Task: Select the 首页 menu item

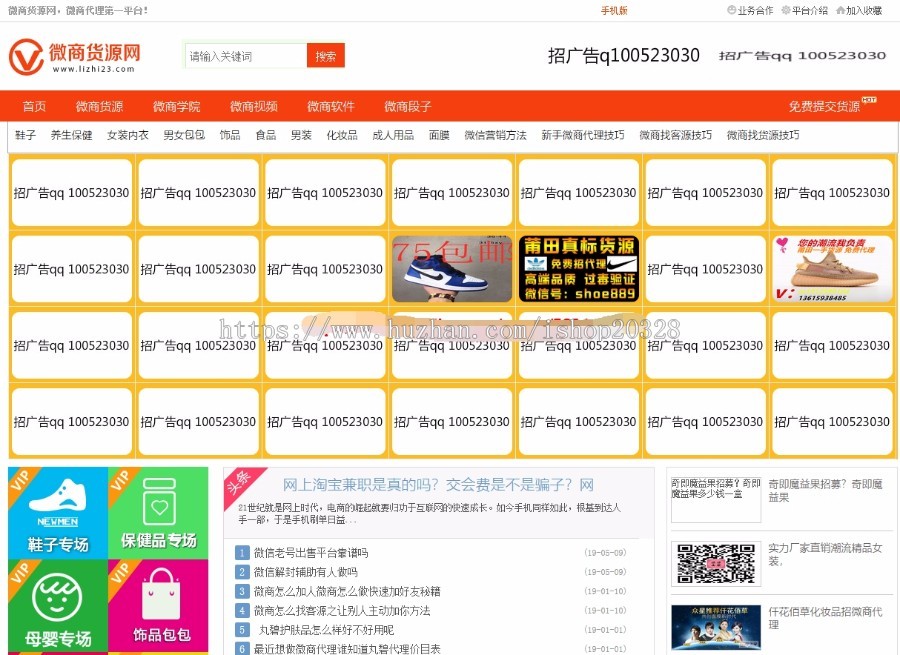Action: pos(34,105)
